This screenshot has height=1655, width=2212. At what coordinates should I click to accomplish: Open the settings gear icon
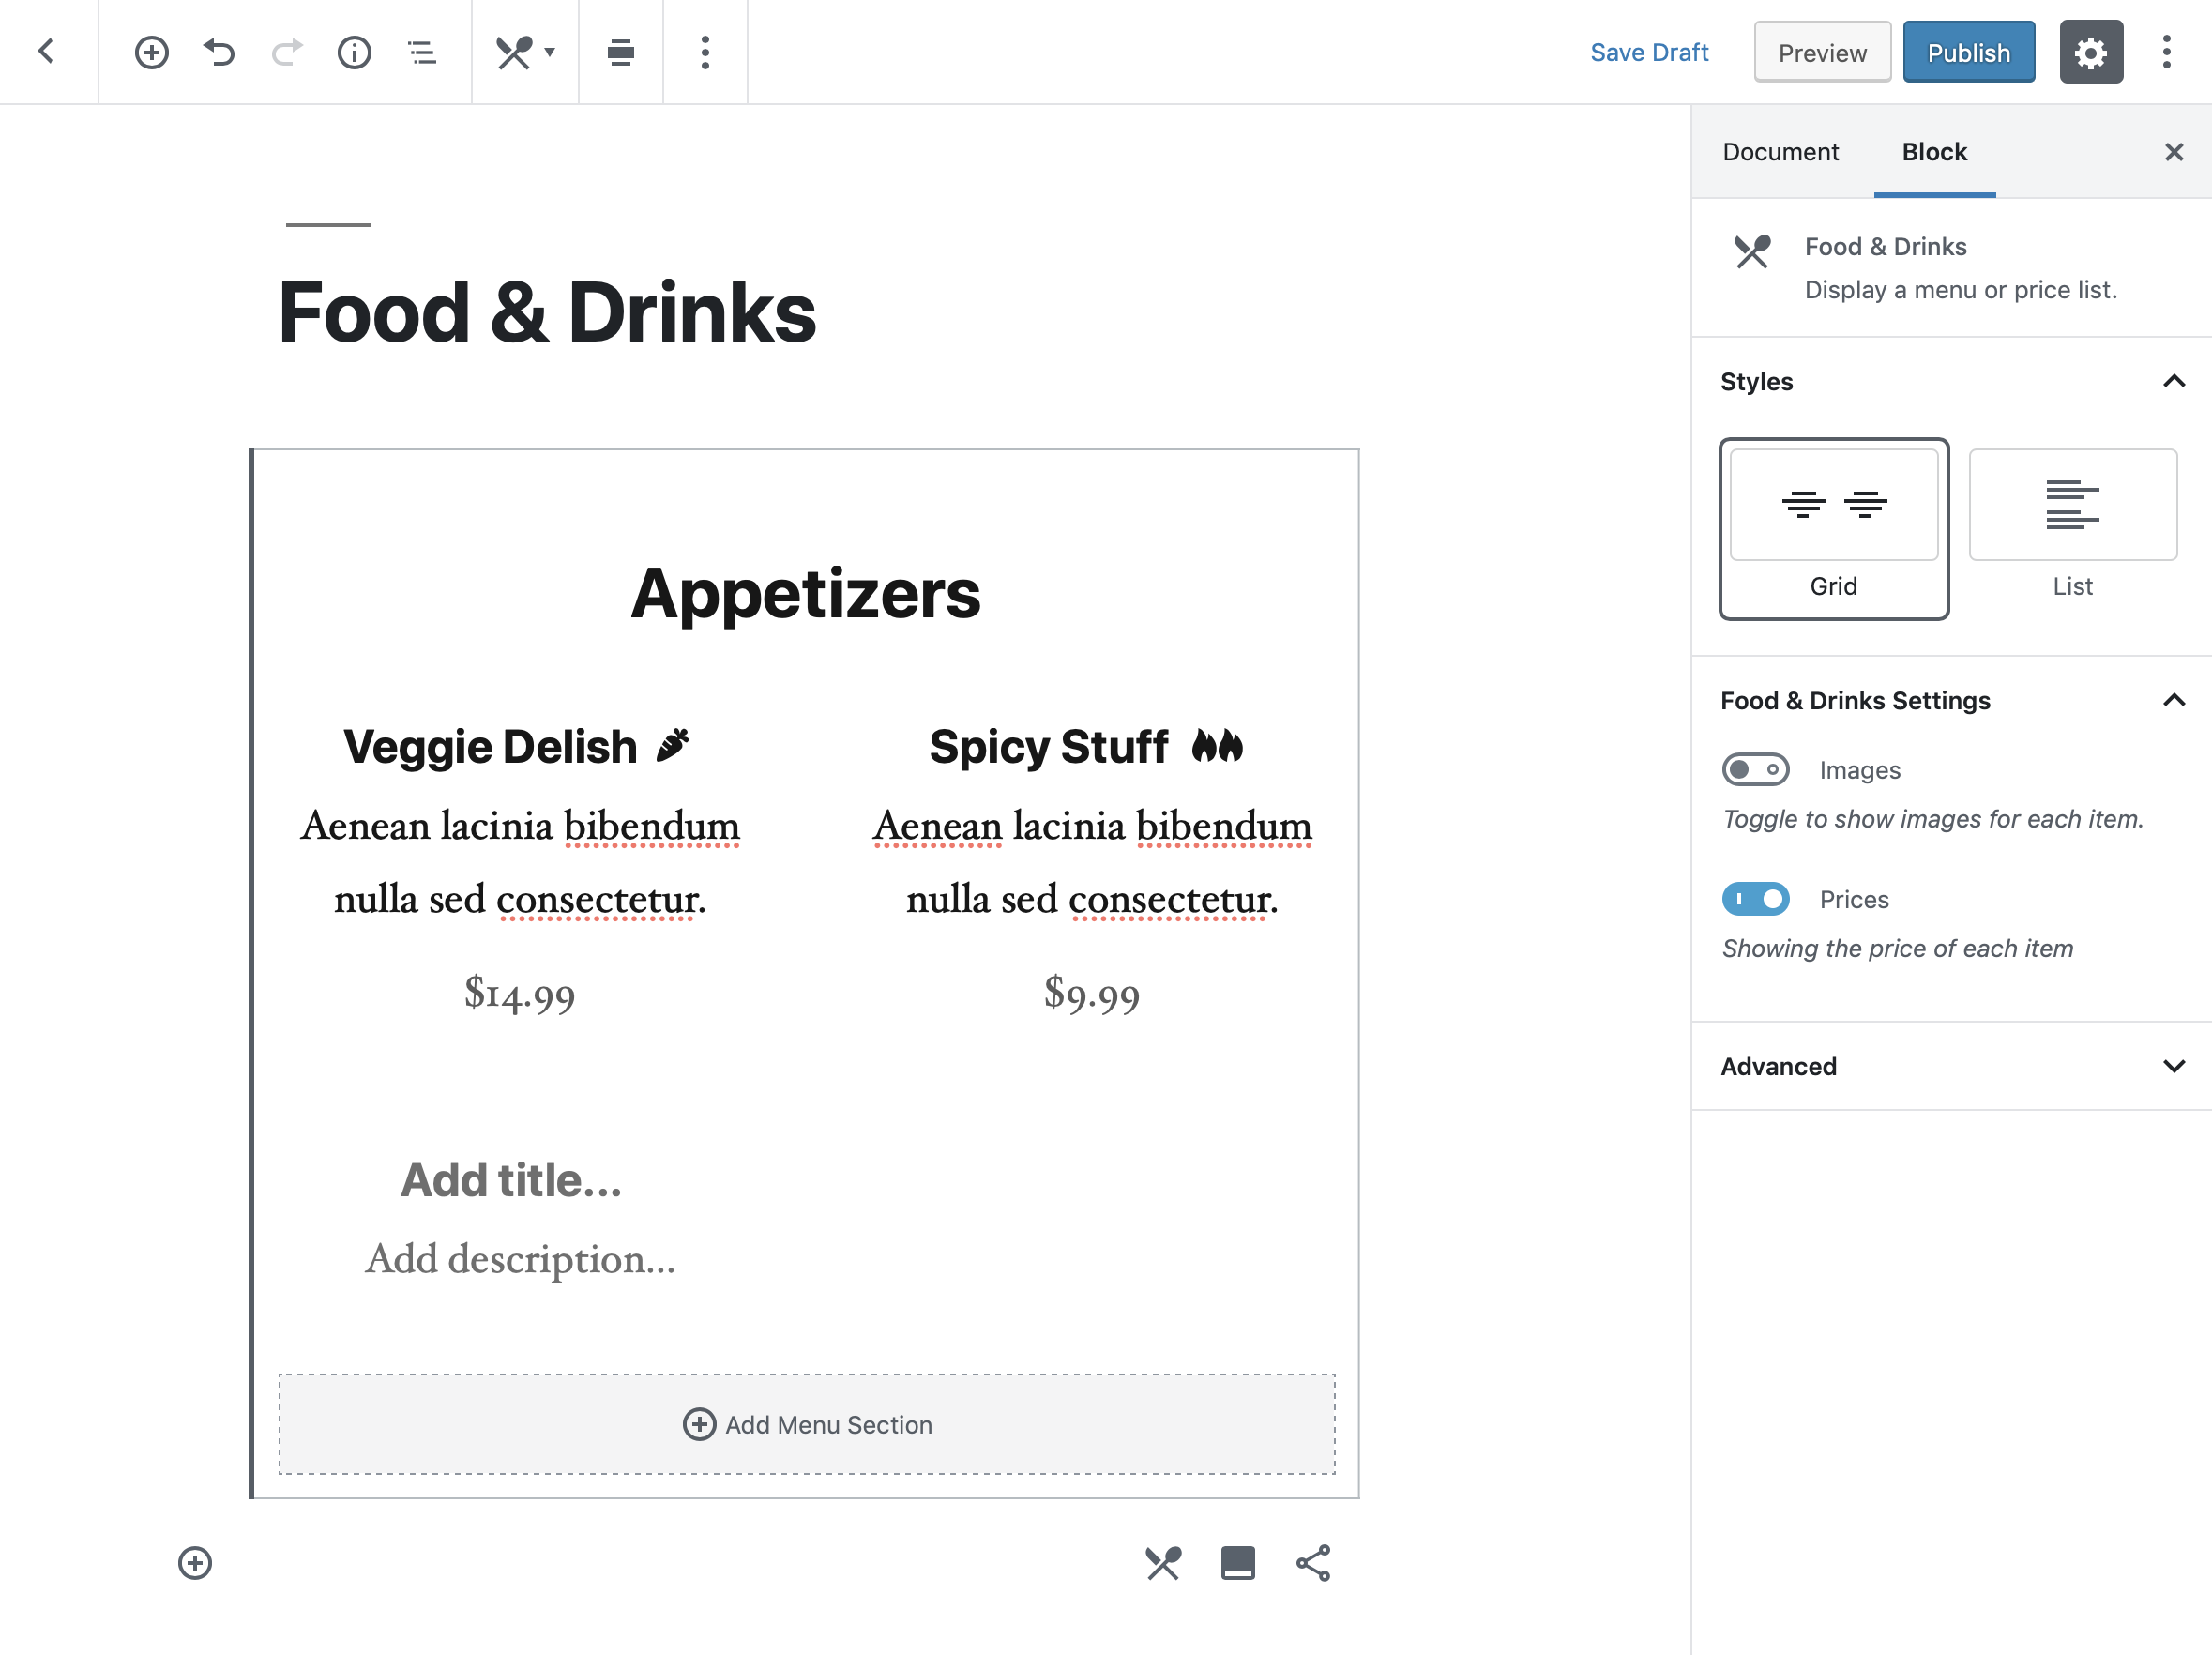click(2090, 52)
